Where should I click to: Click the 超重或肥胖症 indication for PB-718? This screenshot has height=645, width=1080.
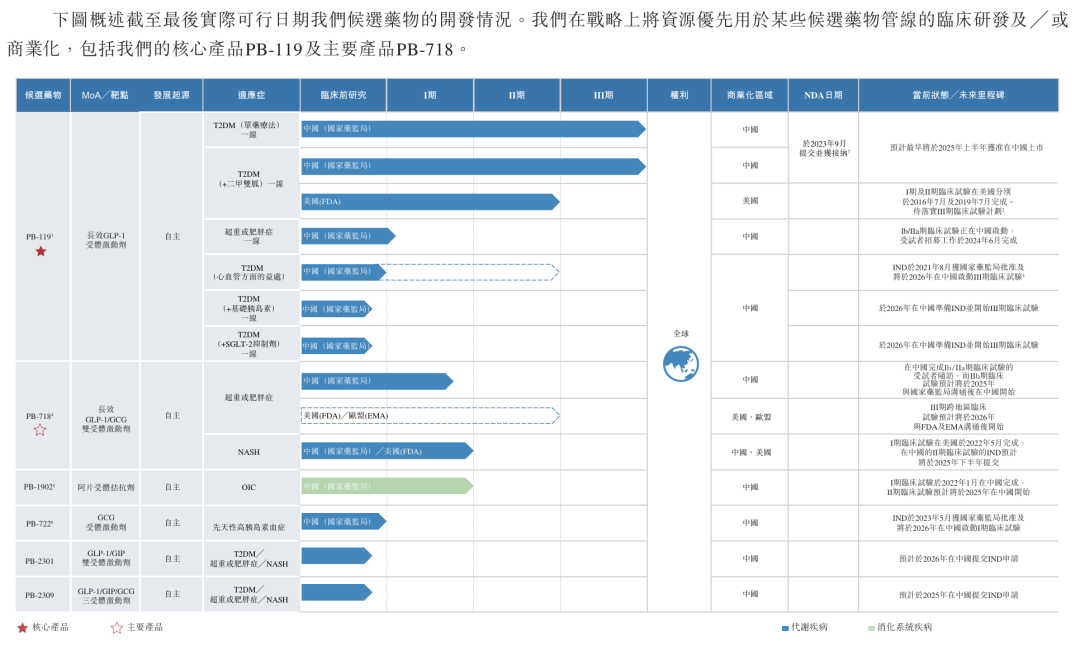(x=249, y=398)
